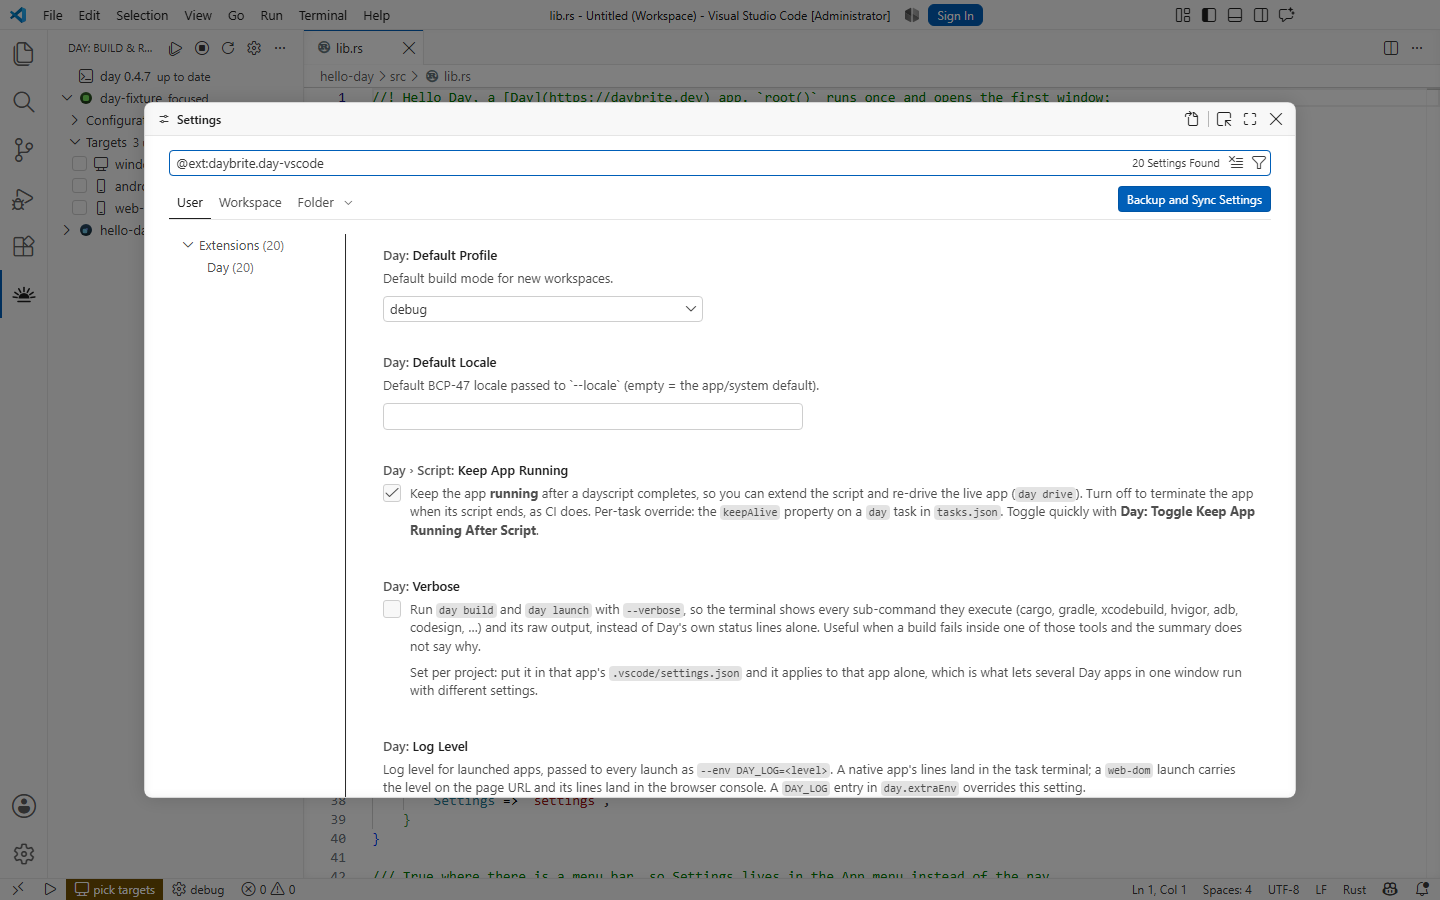1440x900 pixels.
Task: Collapse the day-fixture tree node
Action: click(67, 98)
